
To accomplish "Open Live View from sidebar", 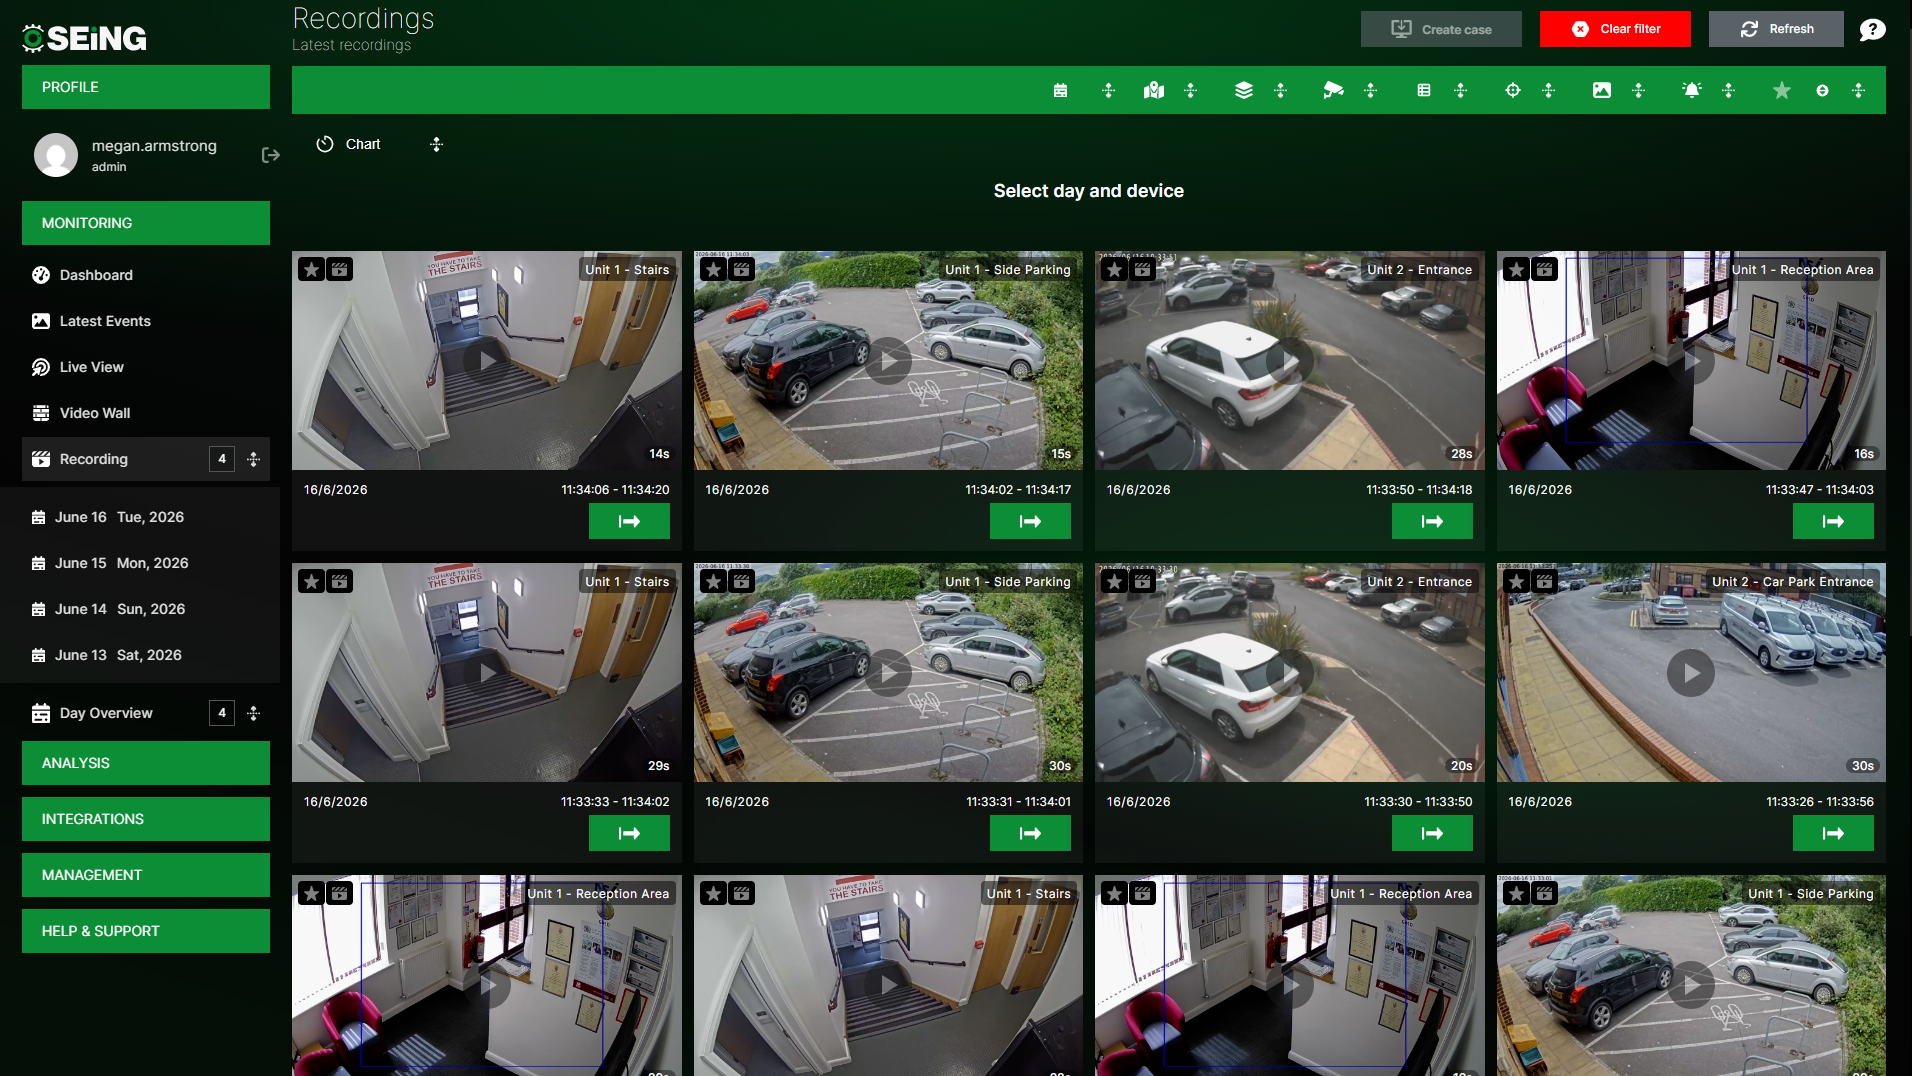I will 91,367.
